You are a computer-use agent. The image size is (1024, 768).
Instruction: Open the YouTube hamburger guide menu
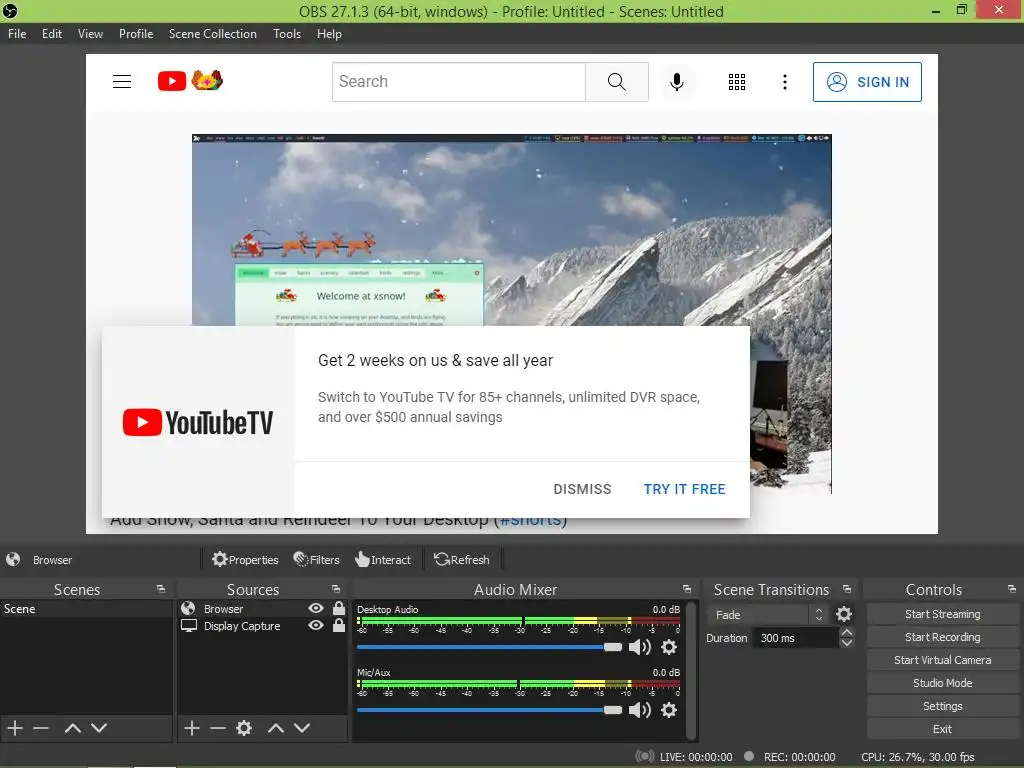pos(122,82)
